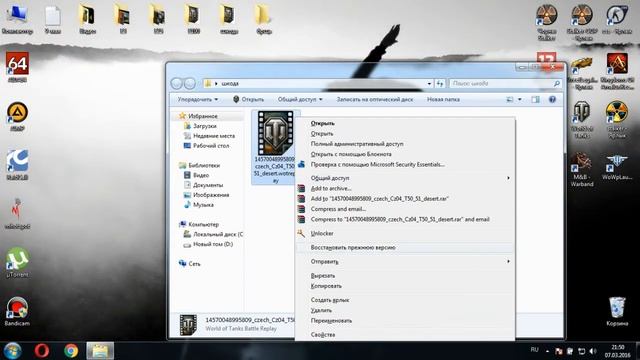This screenshot has height=360, width=640.
Task: Launch the red A game shortcut
Action: click(x=617, y=71)
